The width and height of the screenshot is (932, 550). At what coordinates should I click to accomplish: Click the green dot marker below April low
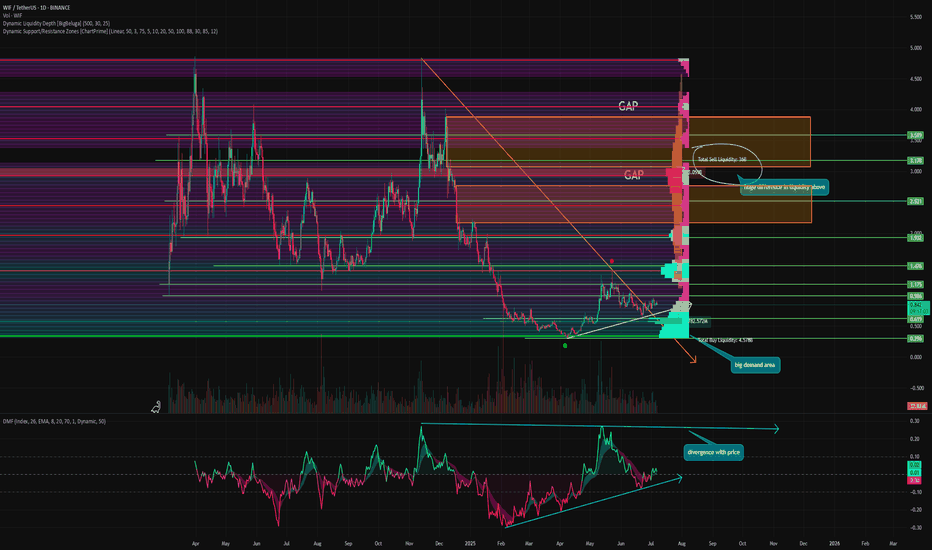click(565, 345)
